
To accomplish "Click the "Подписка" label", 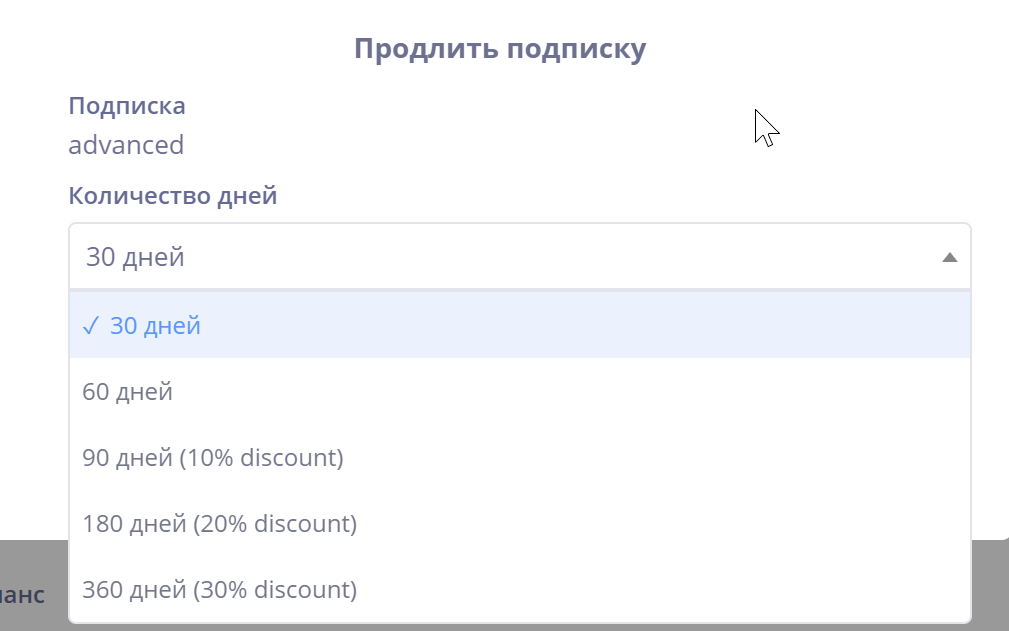I will point(125,105).
